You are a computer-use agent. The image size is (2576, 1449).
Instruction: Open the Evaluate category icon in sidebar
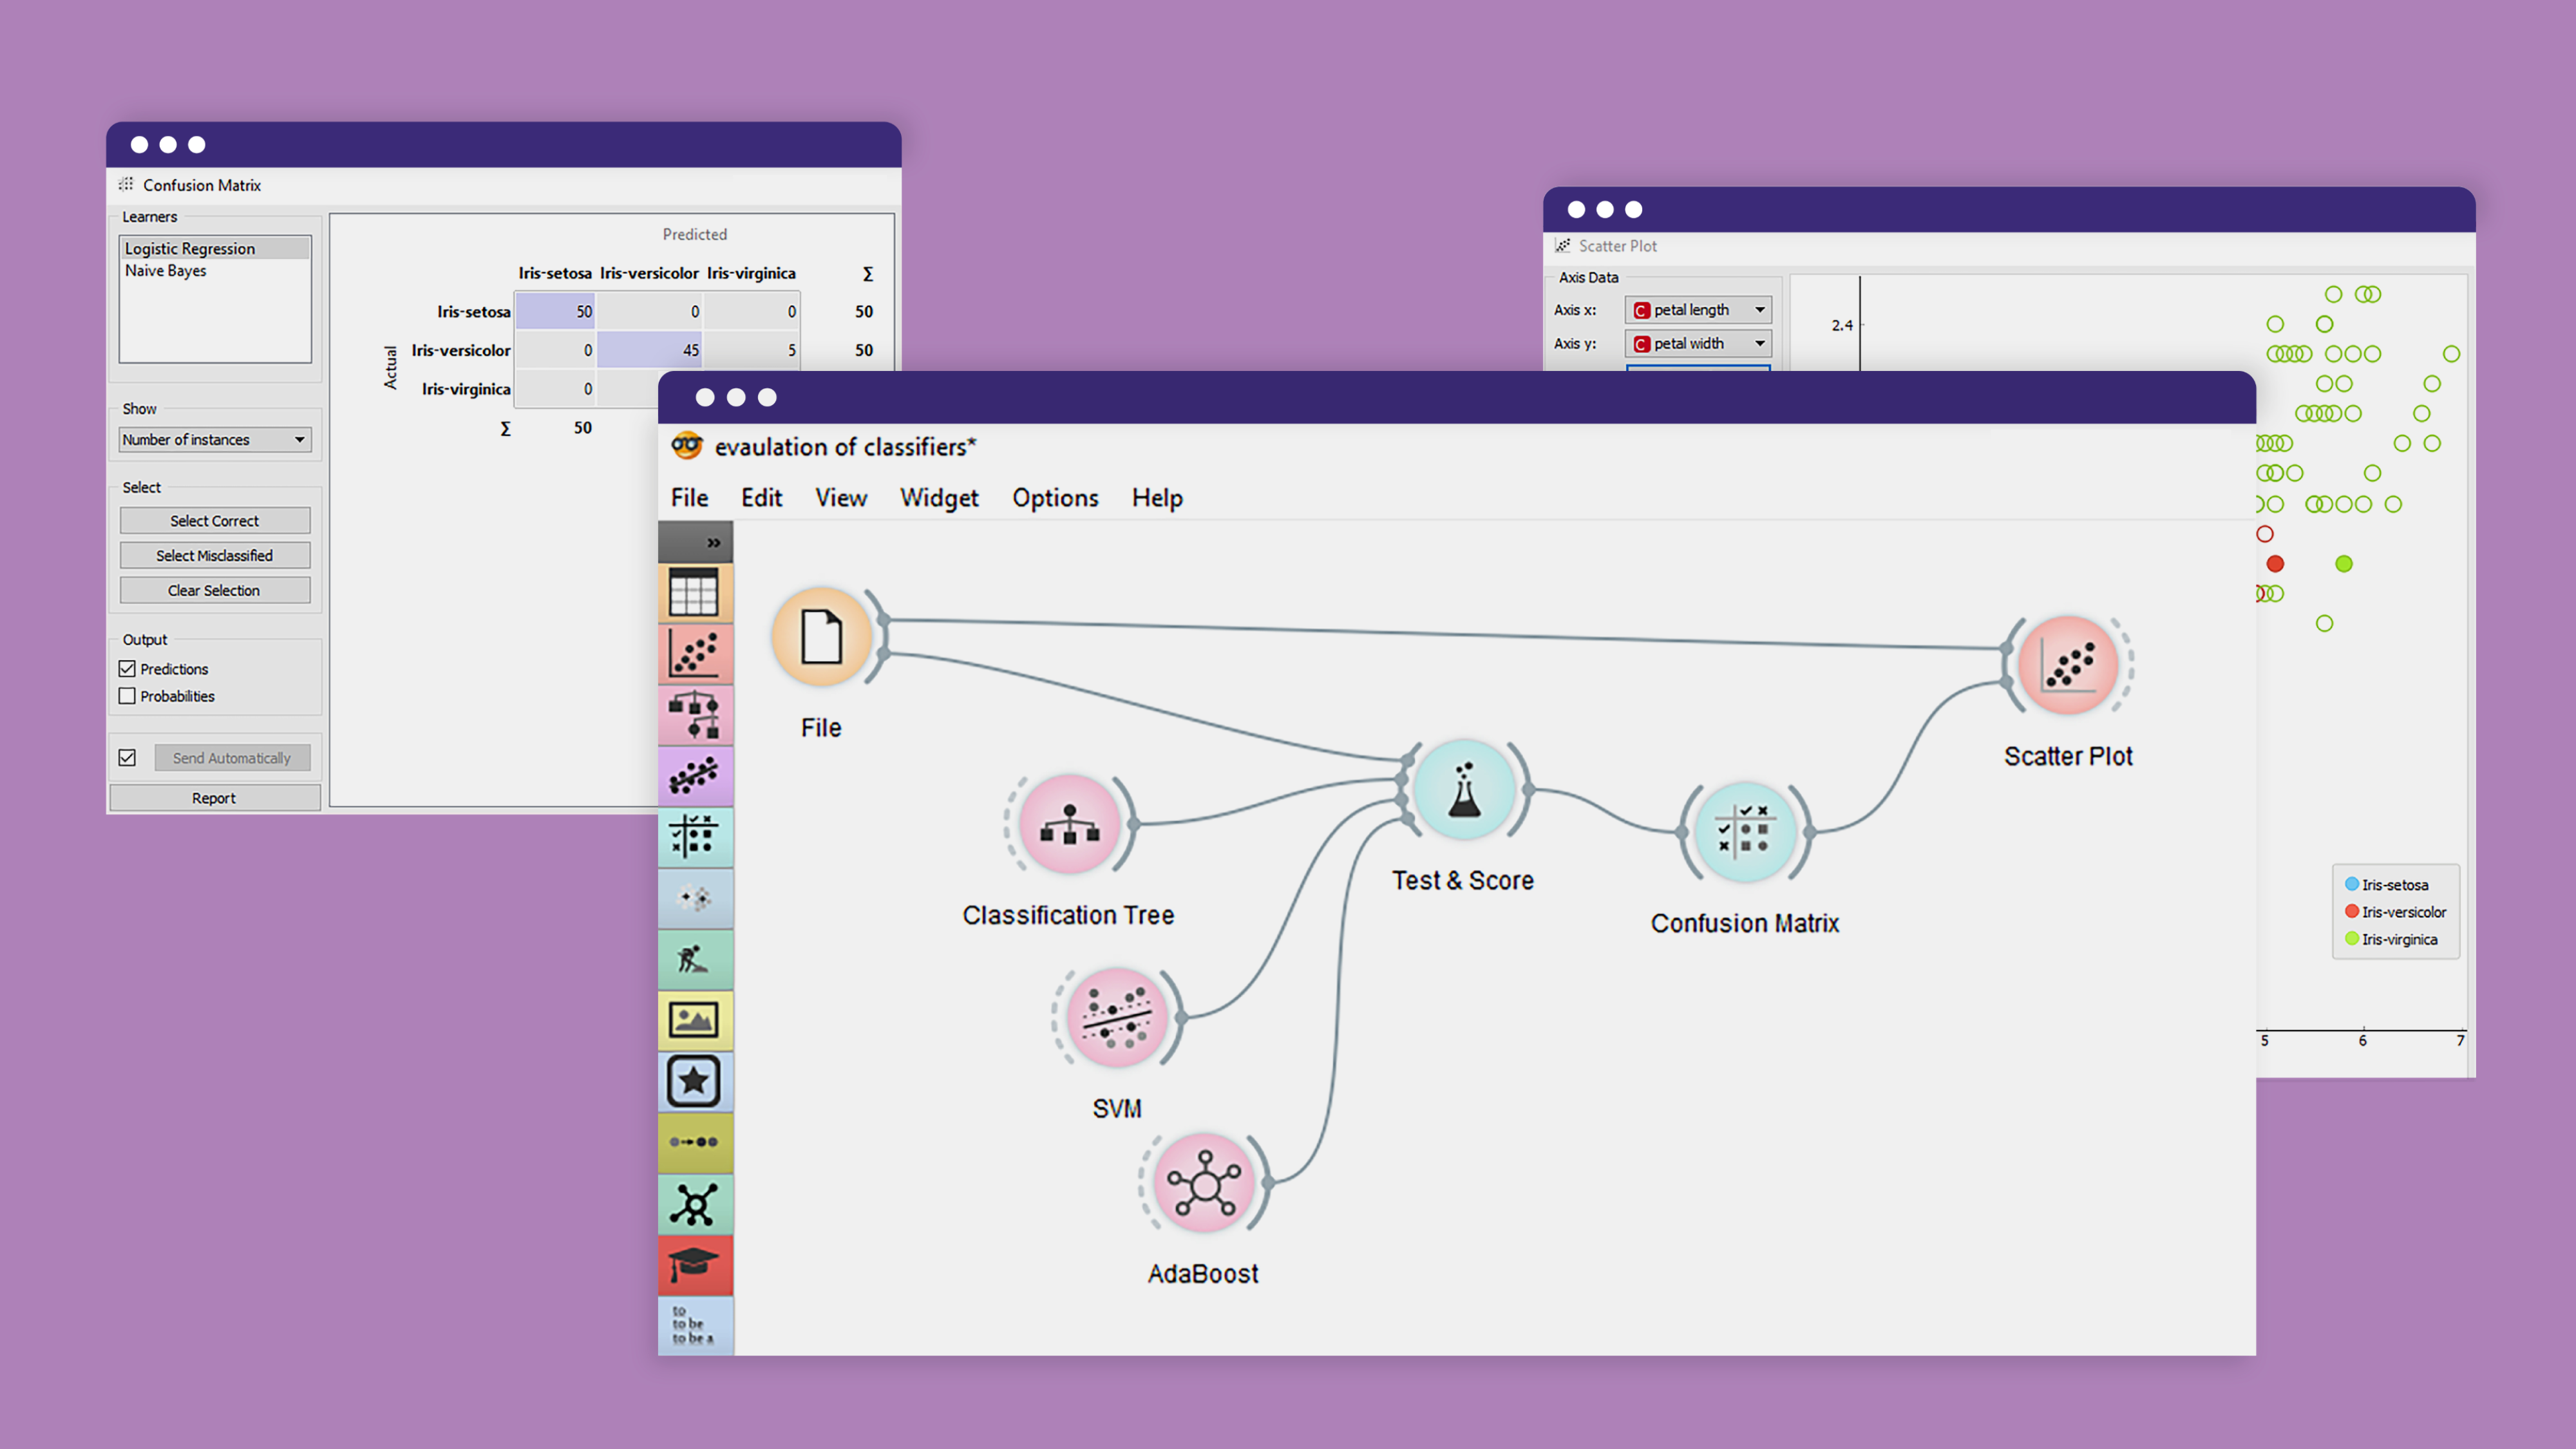point(694,837)
